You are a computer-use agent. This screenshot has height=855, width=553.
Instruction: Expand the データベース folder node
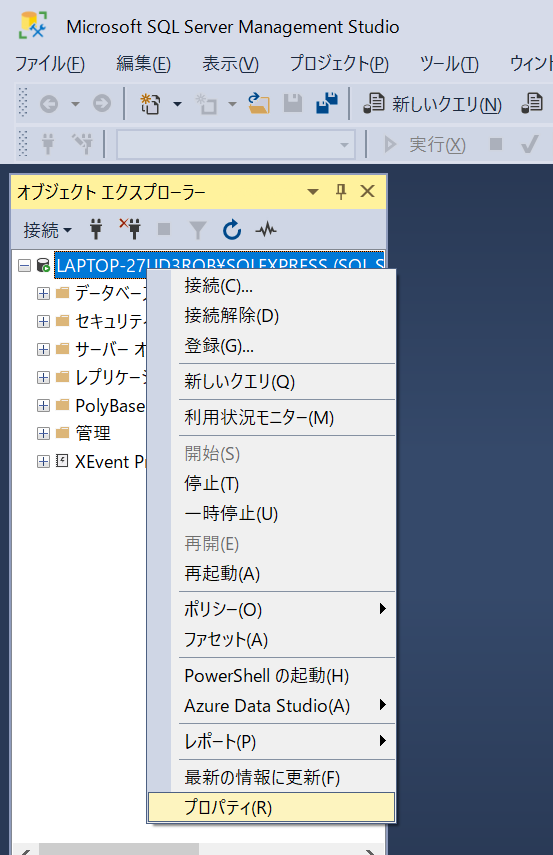(x=43, y=293)
